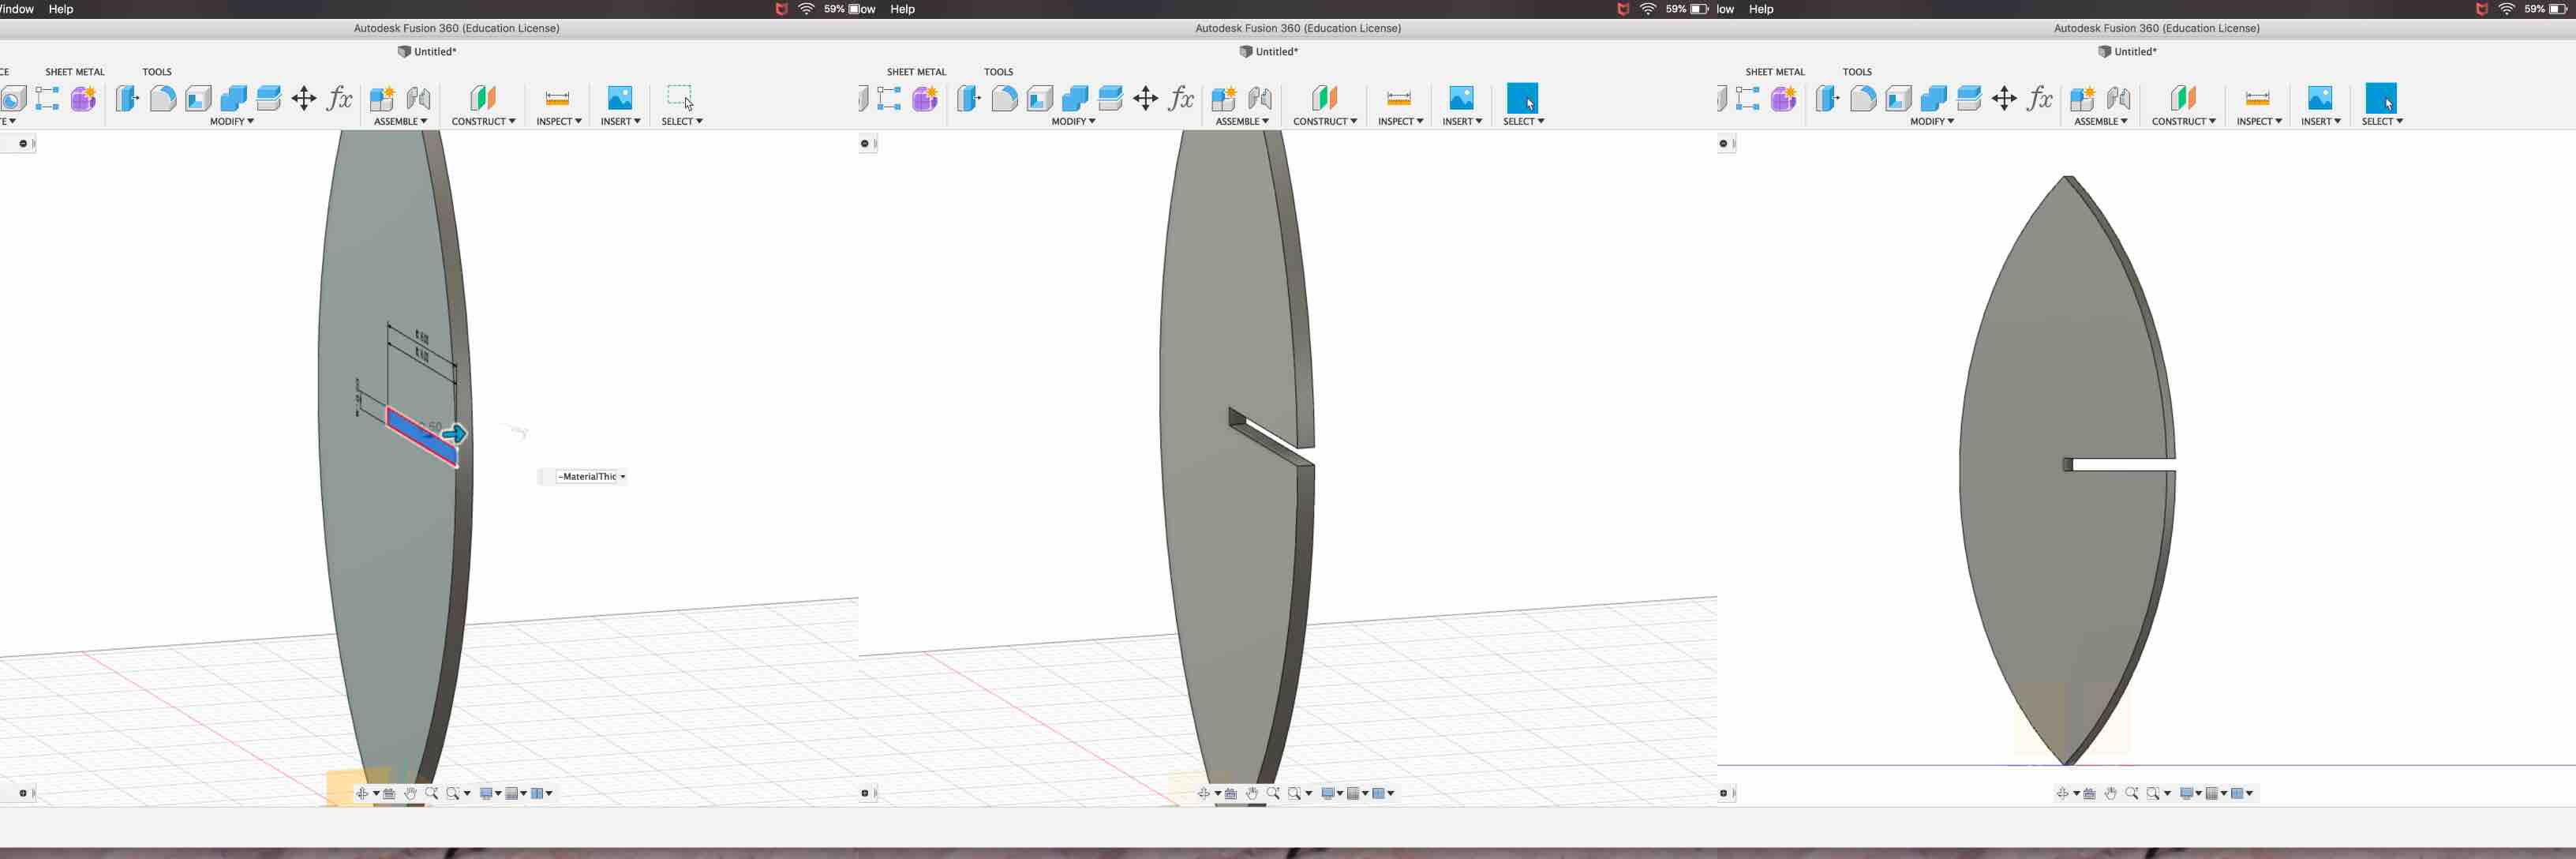The height and width of the screenshot is (859, 2576).
Task: Choose Fillet tool in left window
Action: click(163, 98)
